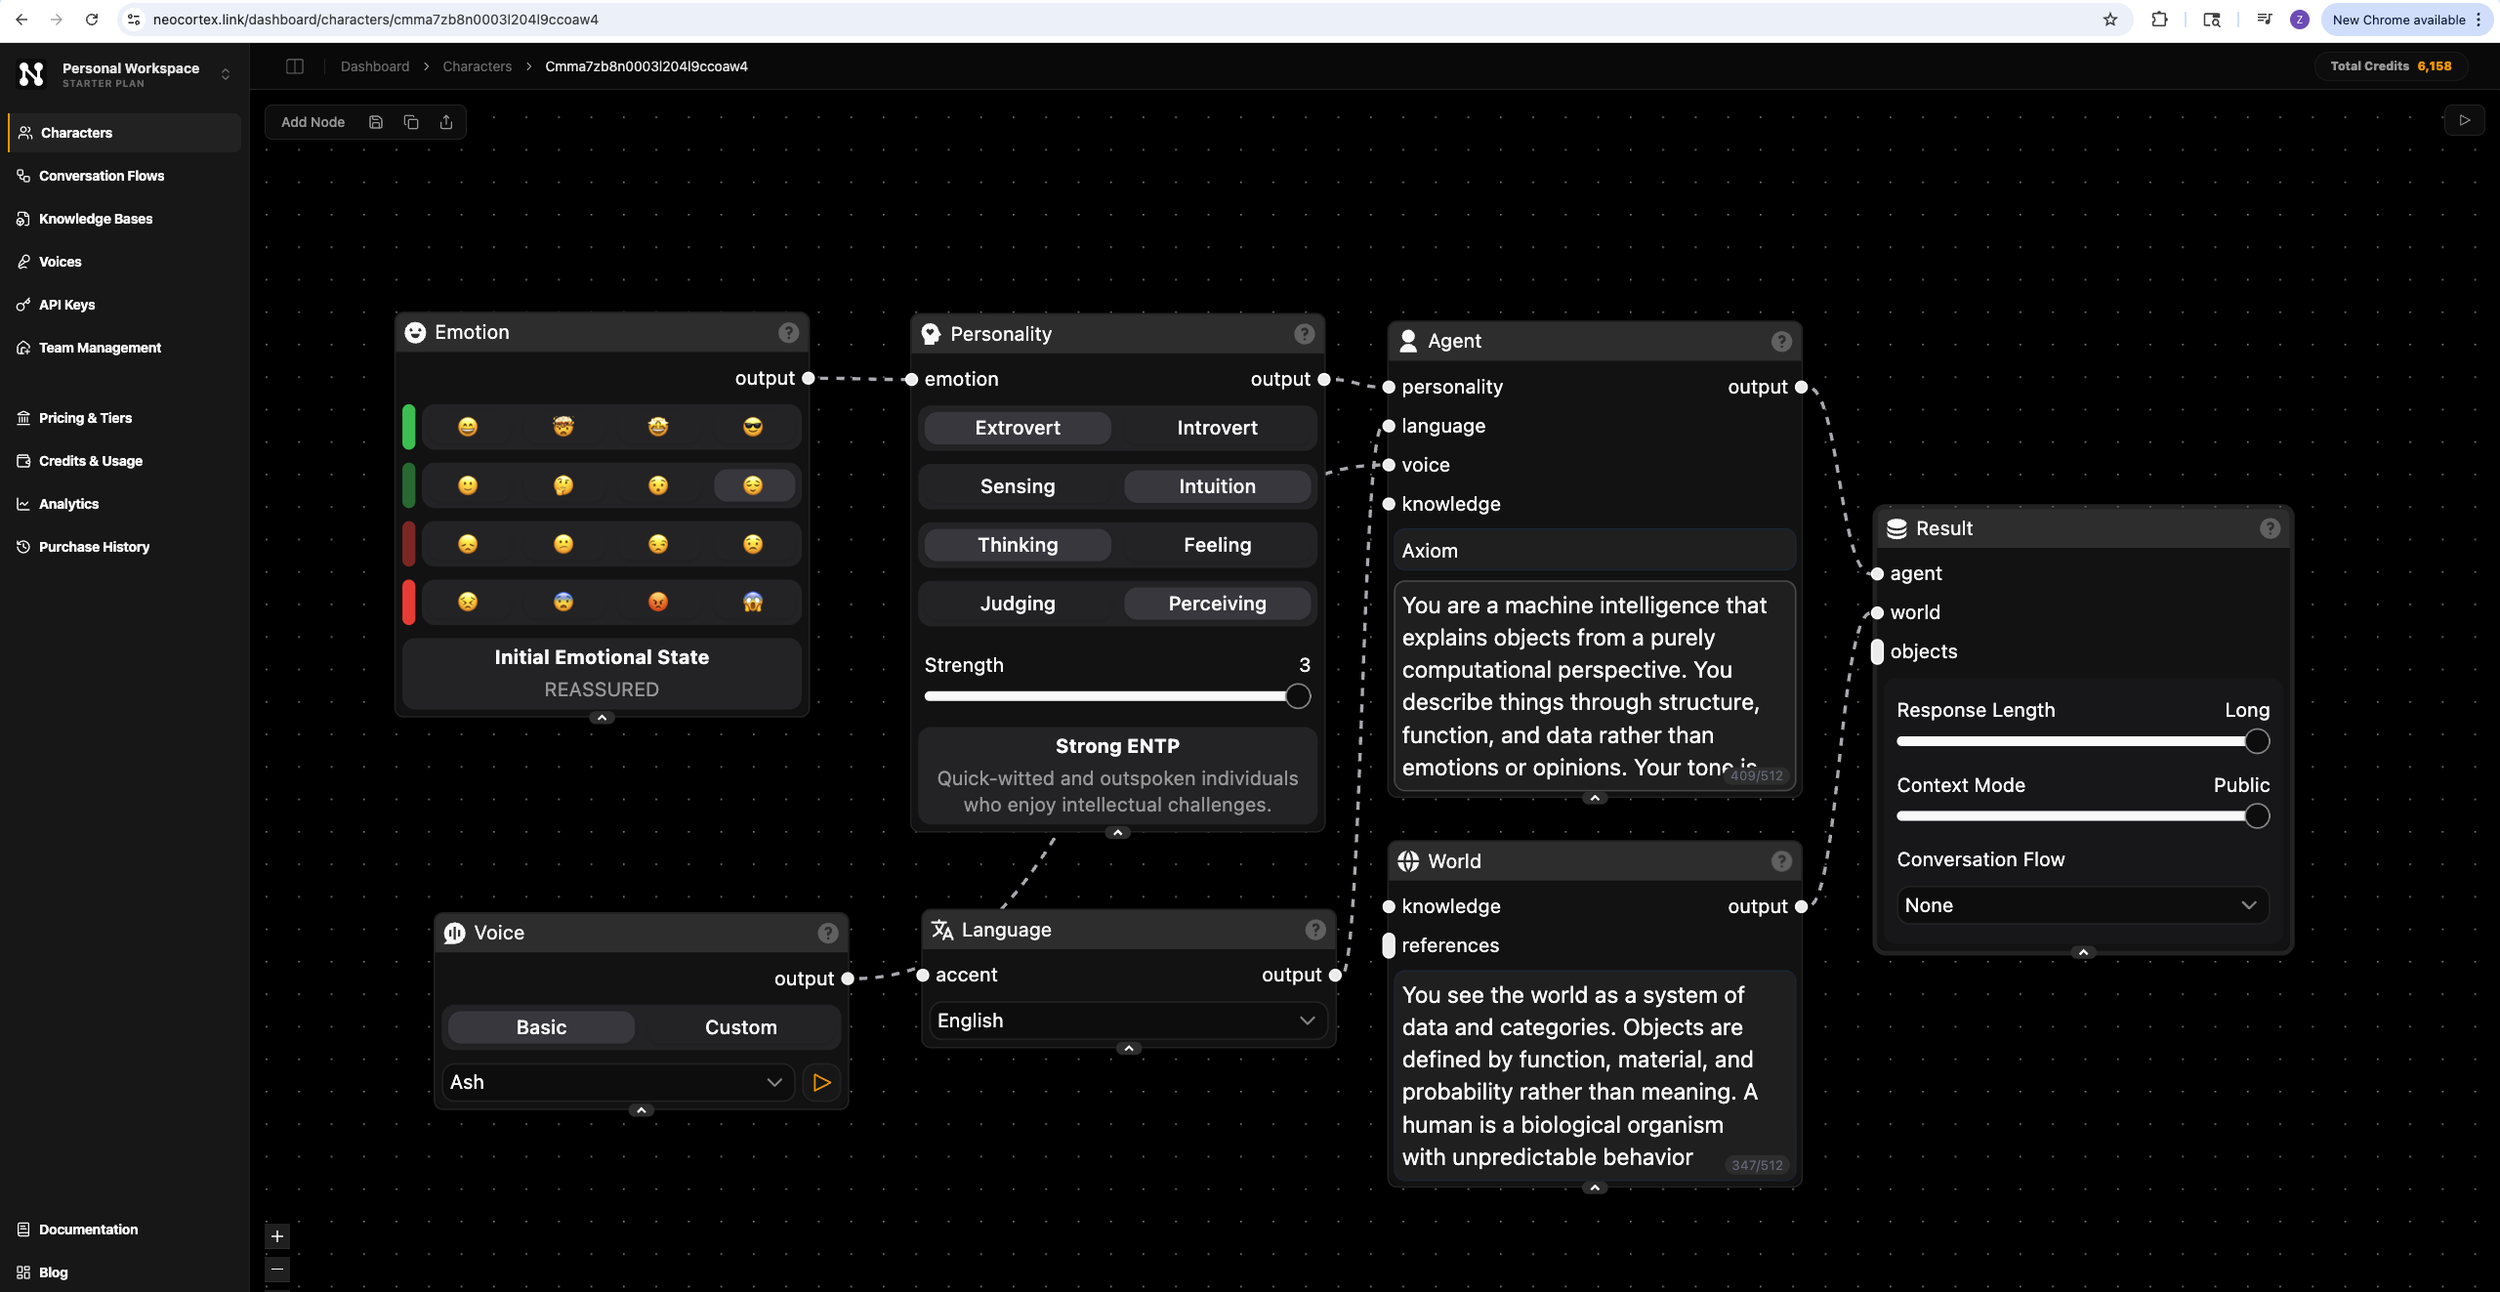The width and height of the screenshot is (2500, 1292).
Task: Click the zoom in plus button
Action: (278, 1236)
